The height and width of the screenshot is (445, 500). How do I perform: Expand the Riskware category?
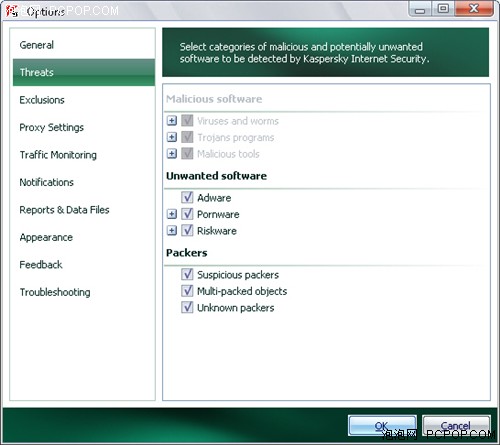tap(172, 230)
